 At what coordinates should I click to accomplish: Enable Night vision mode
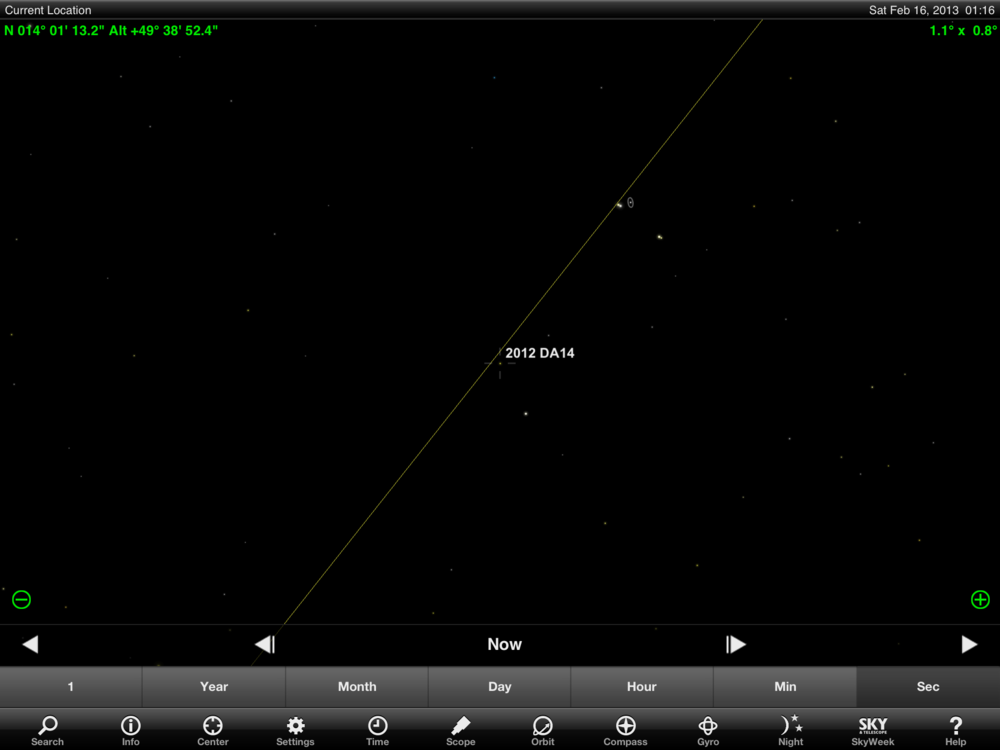pos(791,729)
